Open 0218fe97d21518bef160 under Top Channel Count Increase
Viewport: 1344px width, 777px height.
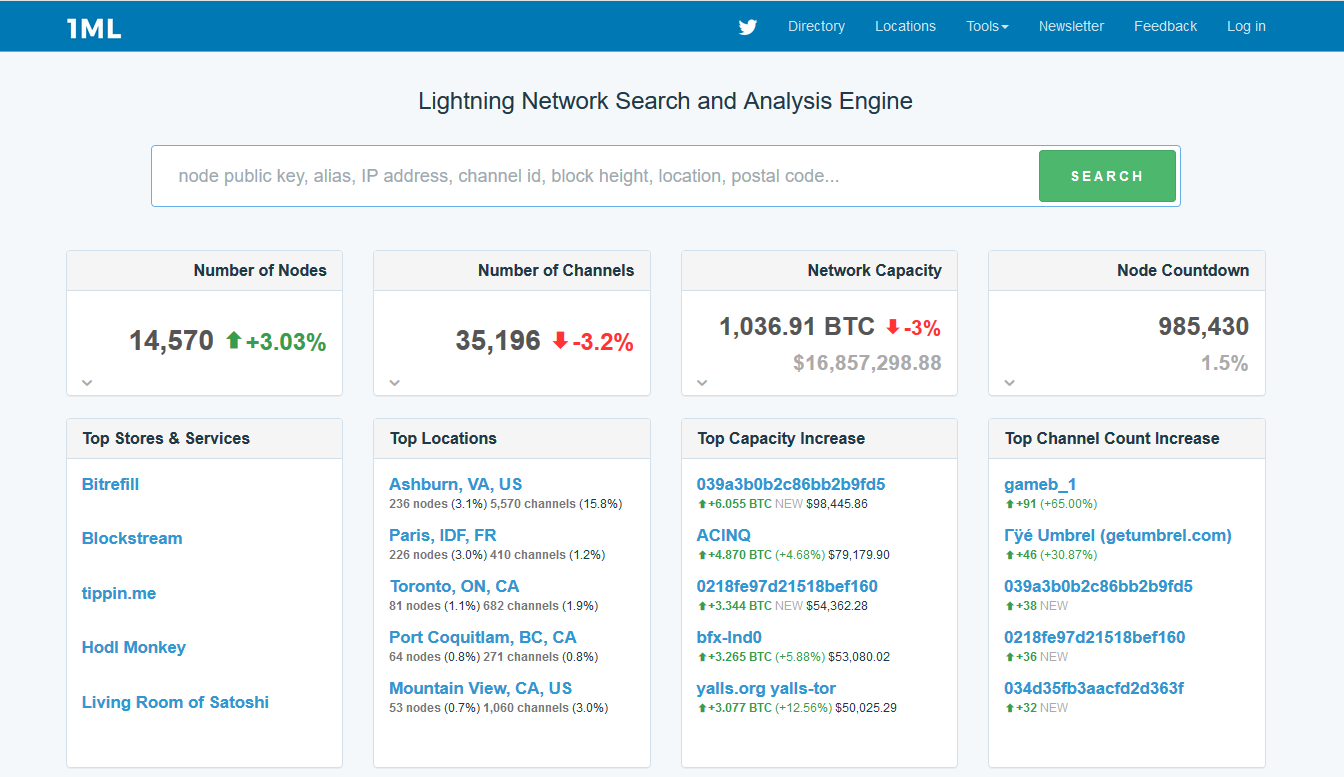tap(1094, 637)
